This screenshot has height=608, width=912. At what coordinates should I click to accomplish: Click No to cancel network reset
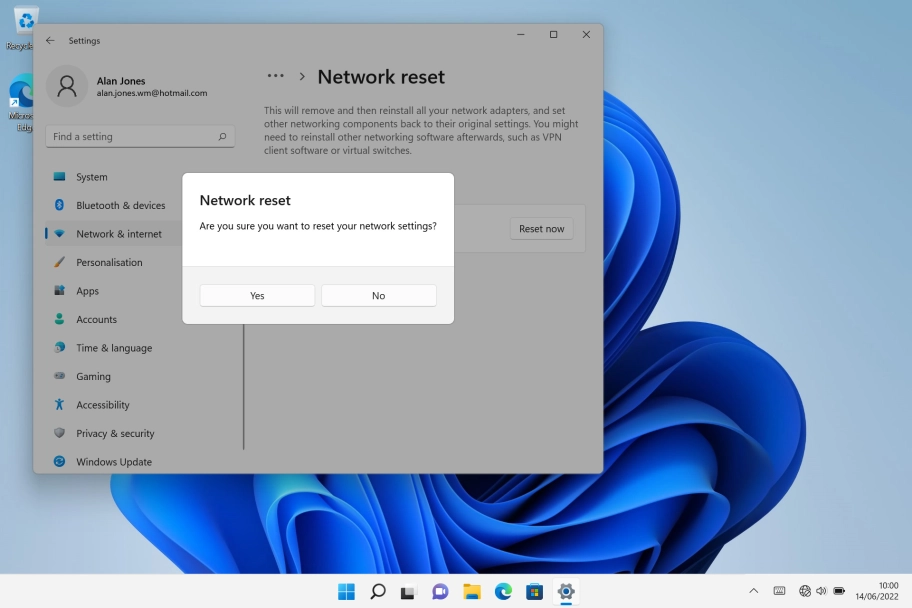coord(378,295)
